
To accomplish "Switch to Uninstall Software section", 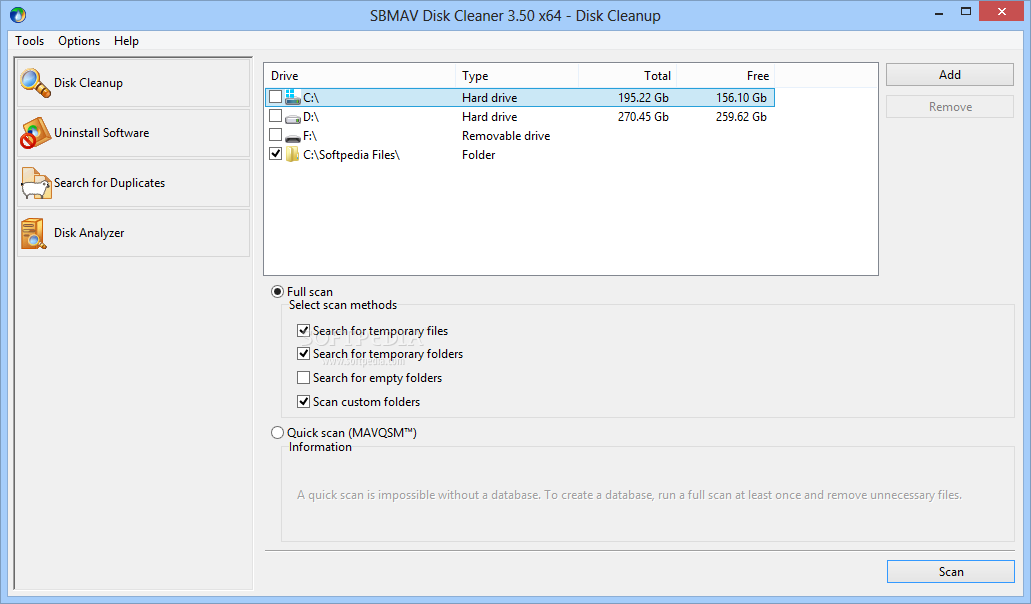I will [x=133, y=133].
